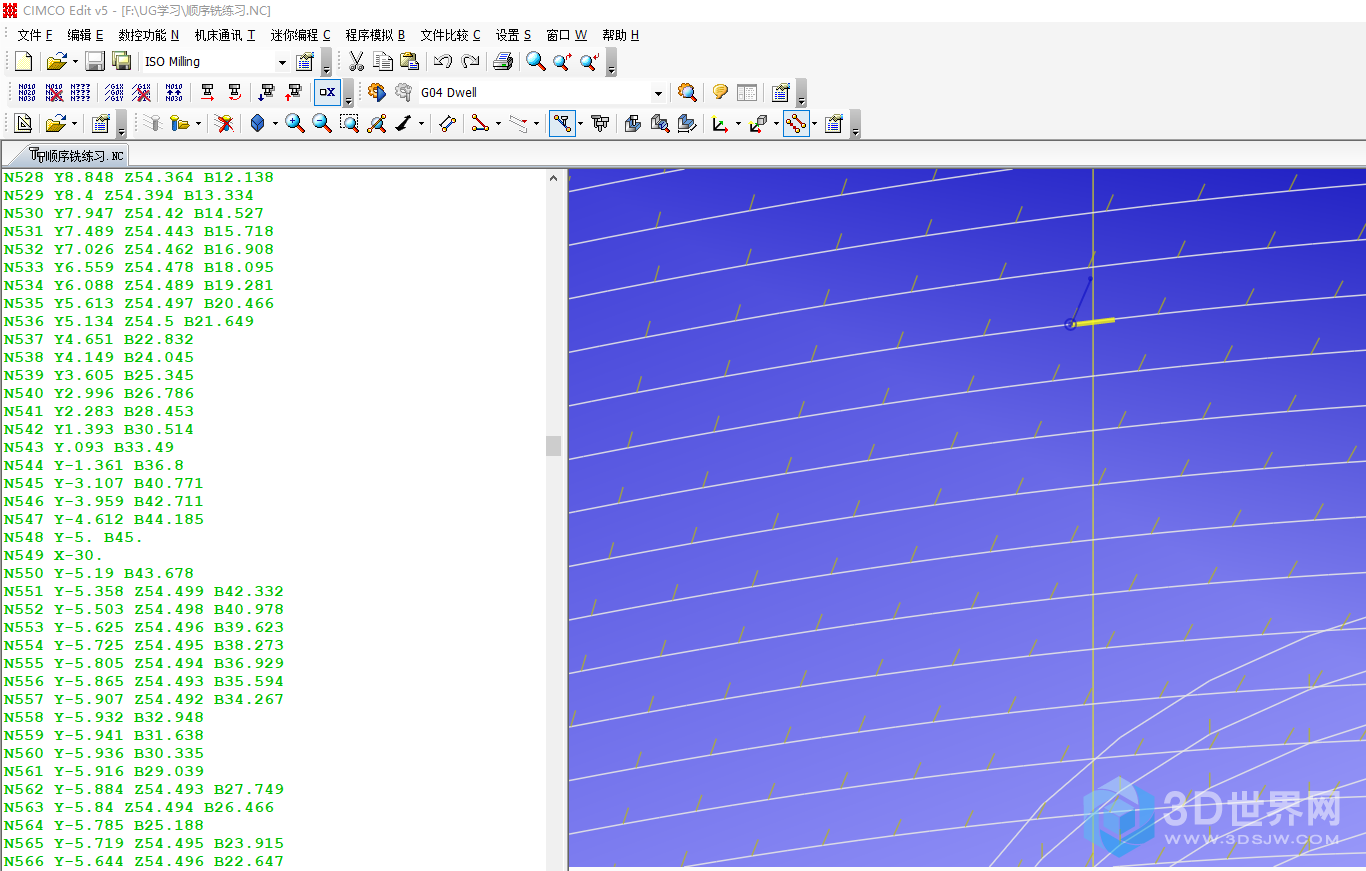Click the red X remove backplot icon
Image resolution: width=1366 pixels, height=871 pixels.
(225, 124)
